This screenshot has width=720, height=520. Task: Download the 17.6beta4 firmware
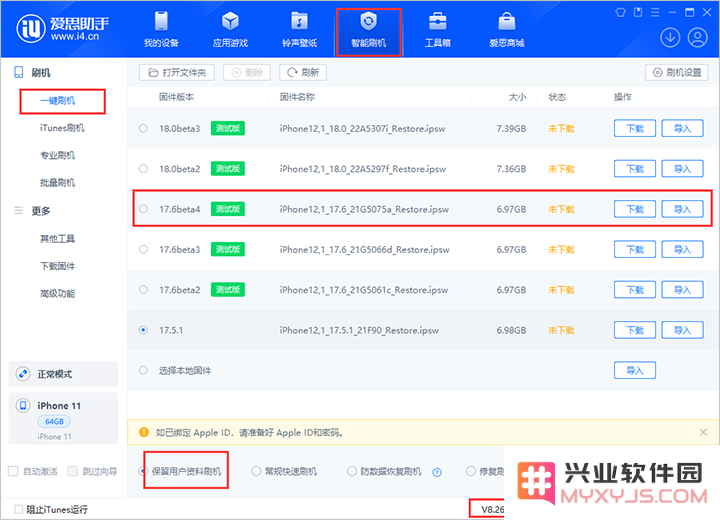click(635, 209)
